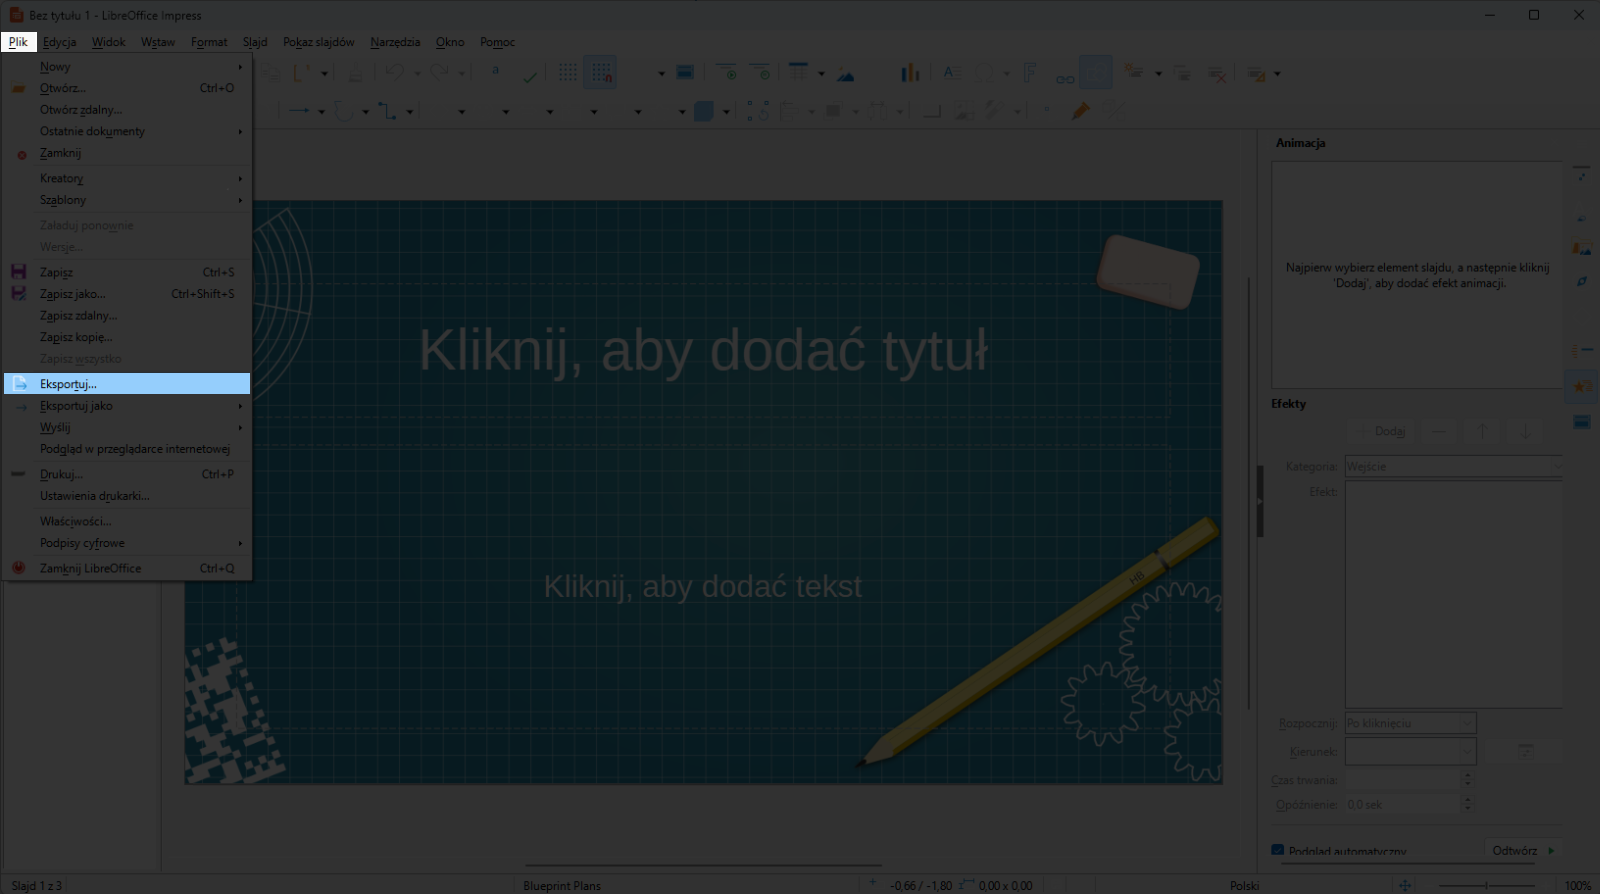Open the Pokaz slajdów menu

point(318,42)
